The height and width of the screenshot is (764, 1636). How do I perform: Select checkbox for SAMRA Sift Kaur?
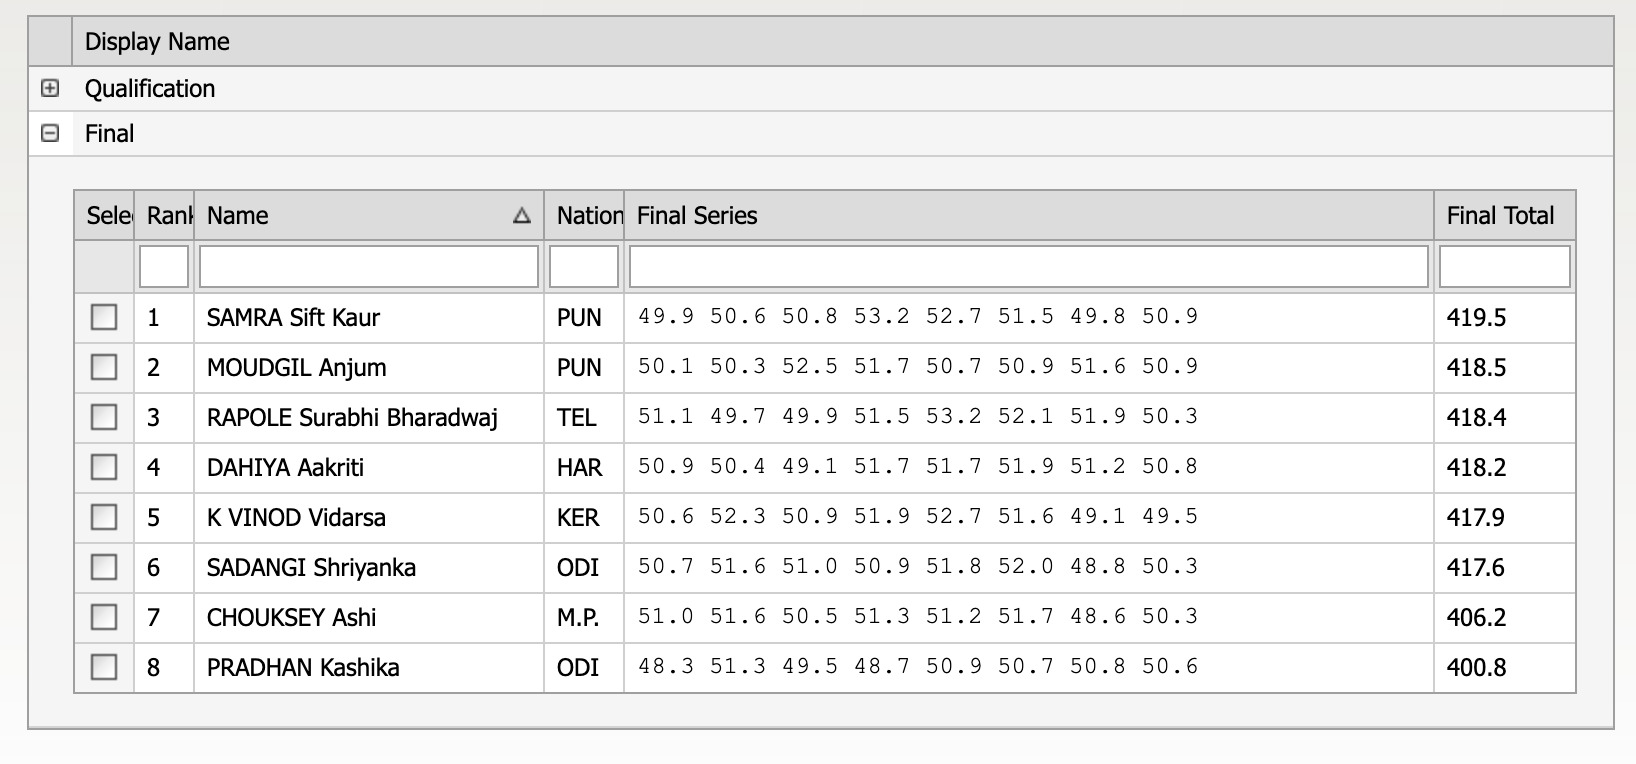coord(104,317)
